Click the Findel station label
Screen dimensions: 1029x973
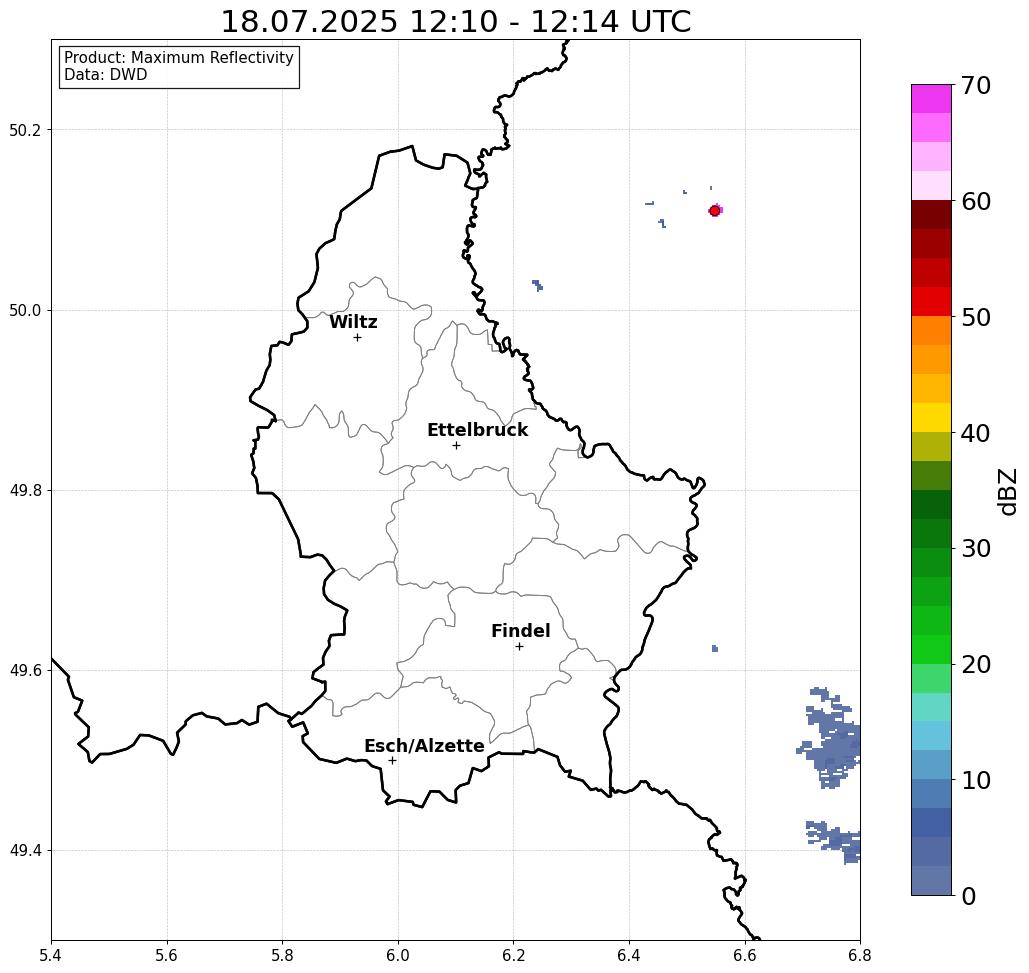[520, 631]
